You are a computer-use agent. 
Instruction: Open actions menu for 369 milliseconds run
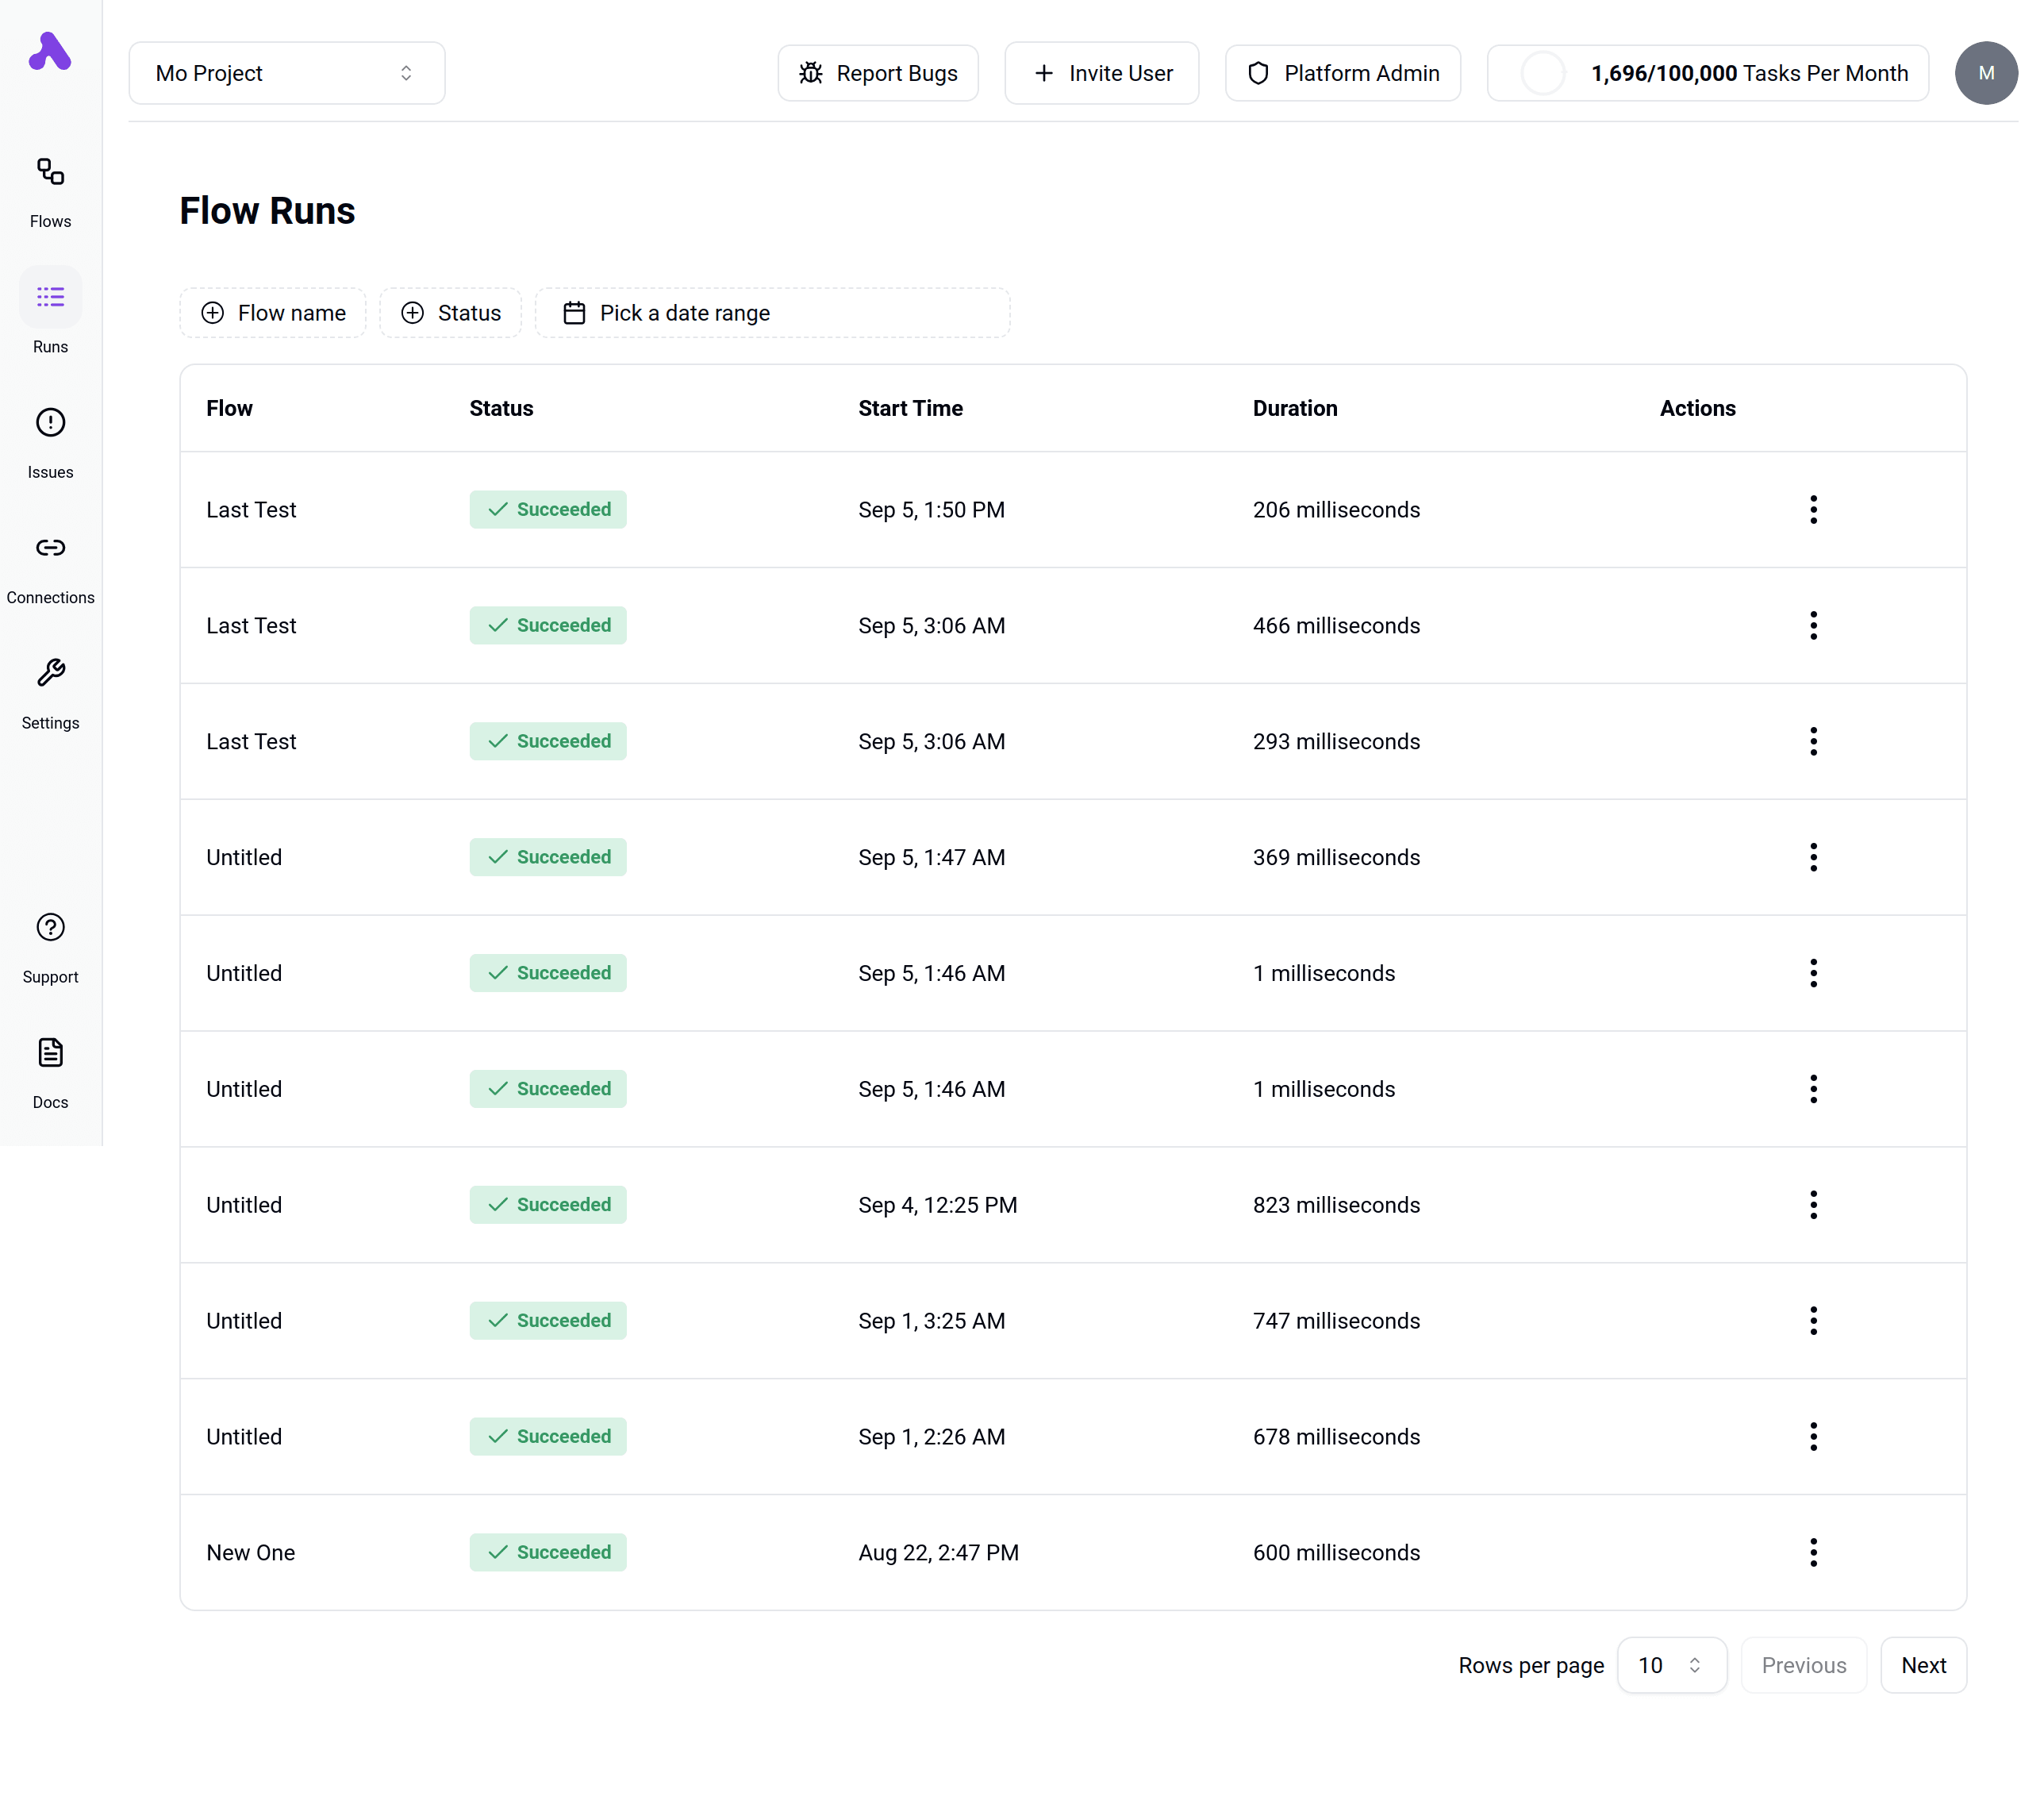pos(1813,857)
